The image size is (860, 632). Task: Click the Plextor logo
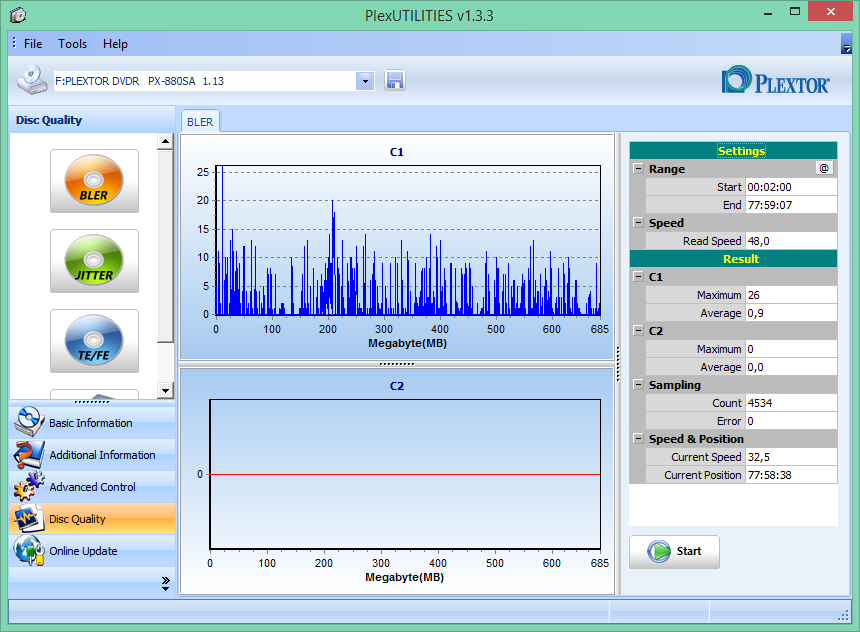point(775,81)
